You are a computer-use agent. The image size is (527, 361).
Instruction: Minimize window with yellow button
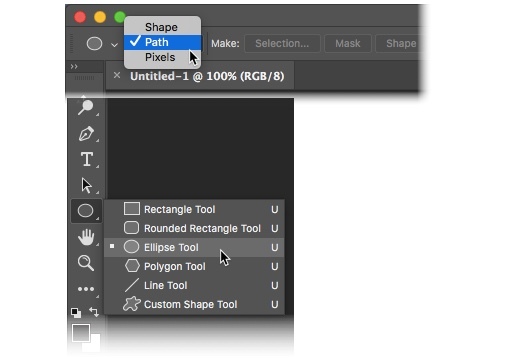tap(100, 17)
